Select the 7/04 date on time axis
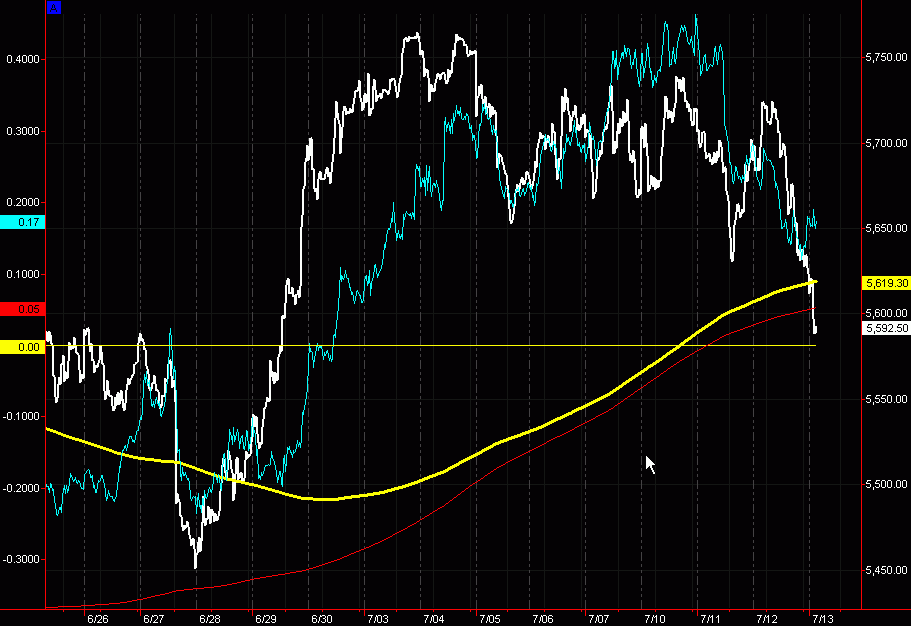The height and width of the screenshot is (626, 911). point(433,619)
